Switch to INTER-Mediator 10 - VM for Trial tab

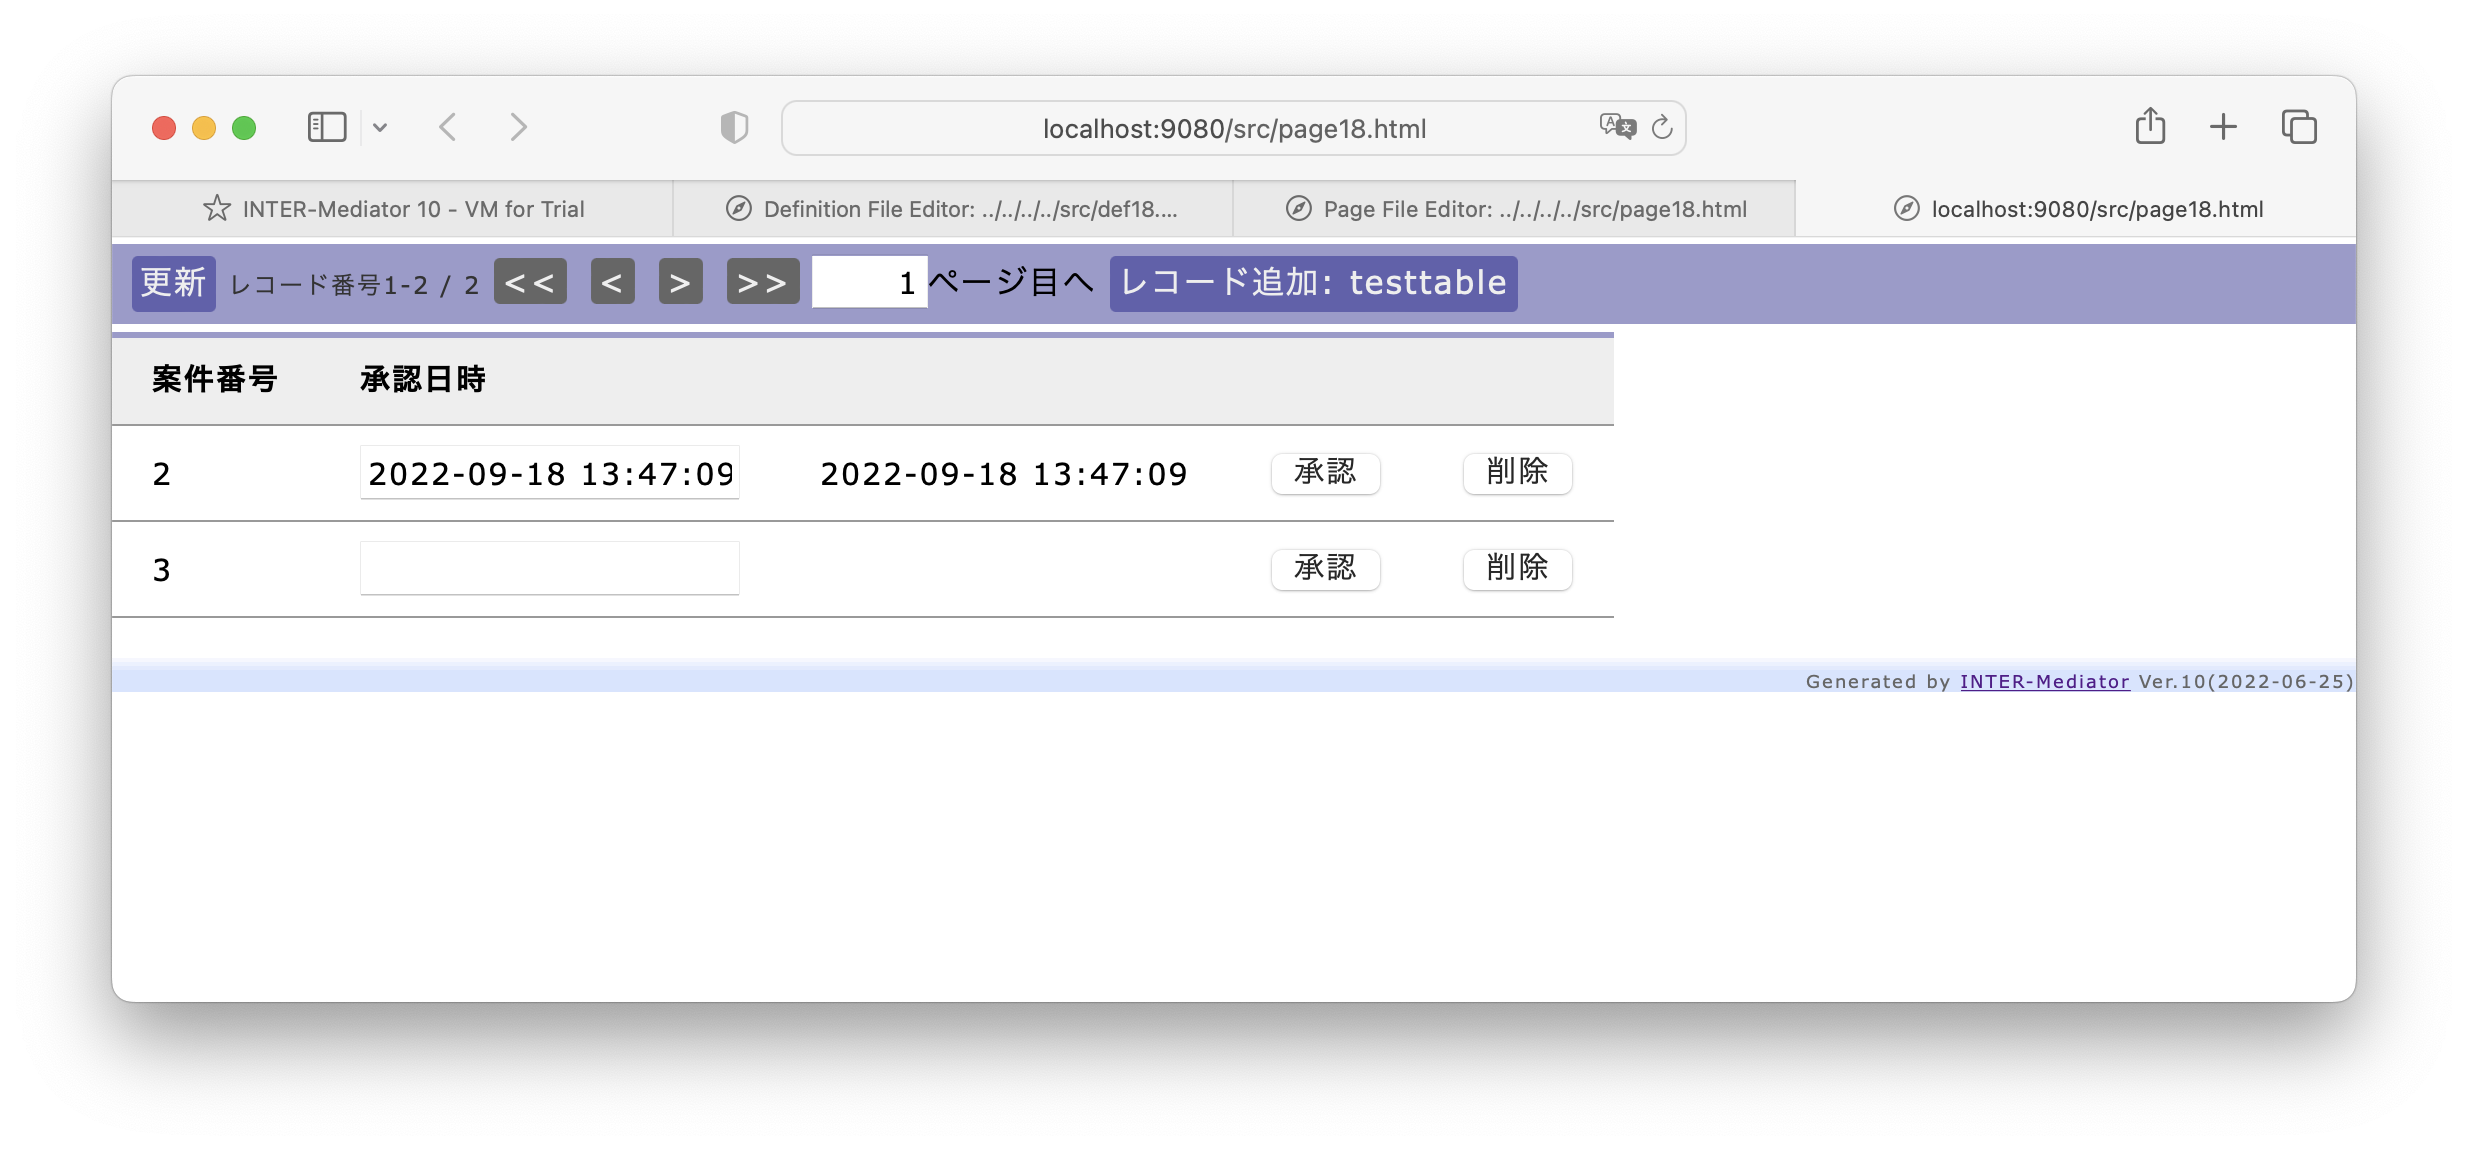(x=393, y=209)
